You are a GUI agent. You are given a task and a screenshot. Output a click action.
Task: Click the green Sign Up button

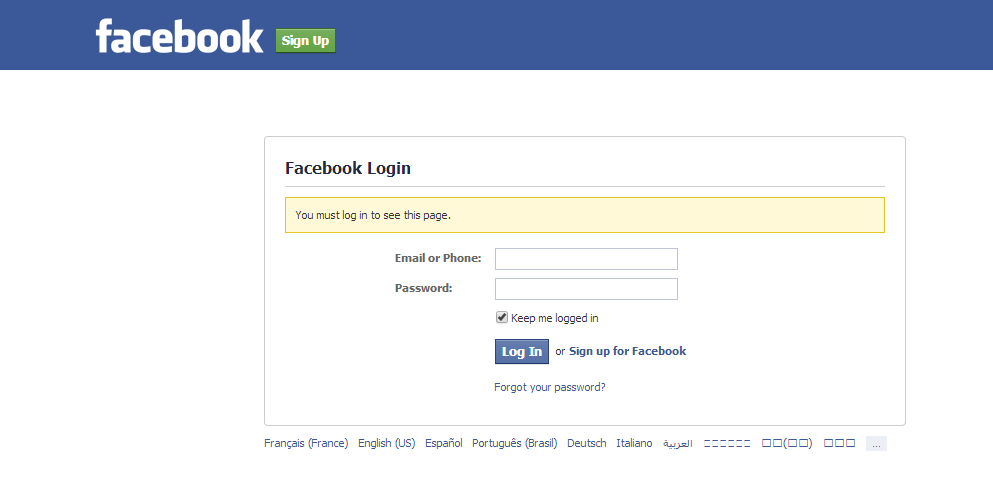(305, 41)
